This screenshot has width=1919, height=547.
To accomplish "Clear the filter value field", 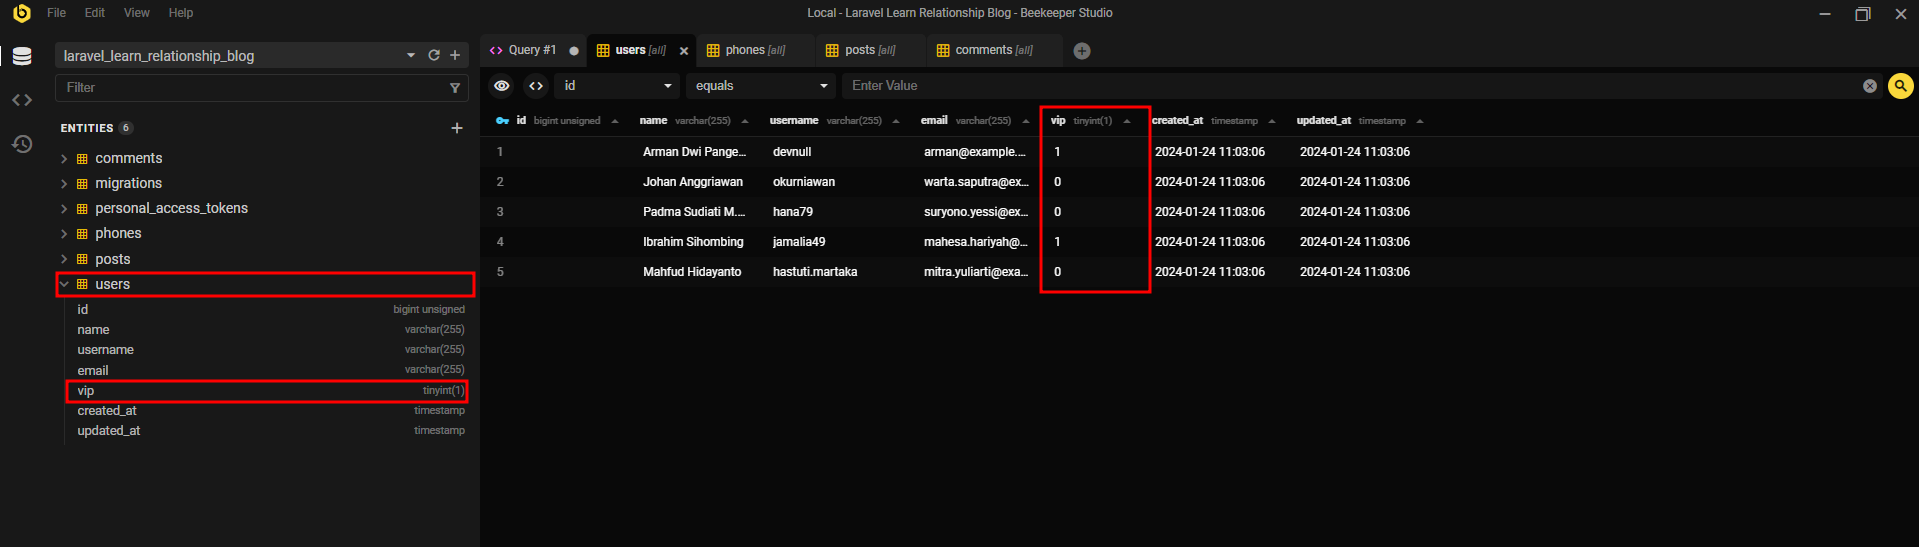I will pyautogui.click(x=1869, y=86).
